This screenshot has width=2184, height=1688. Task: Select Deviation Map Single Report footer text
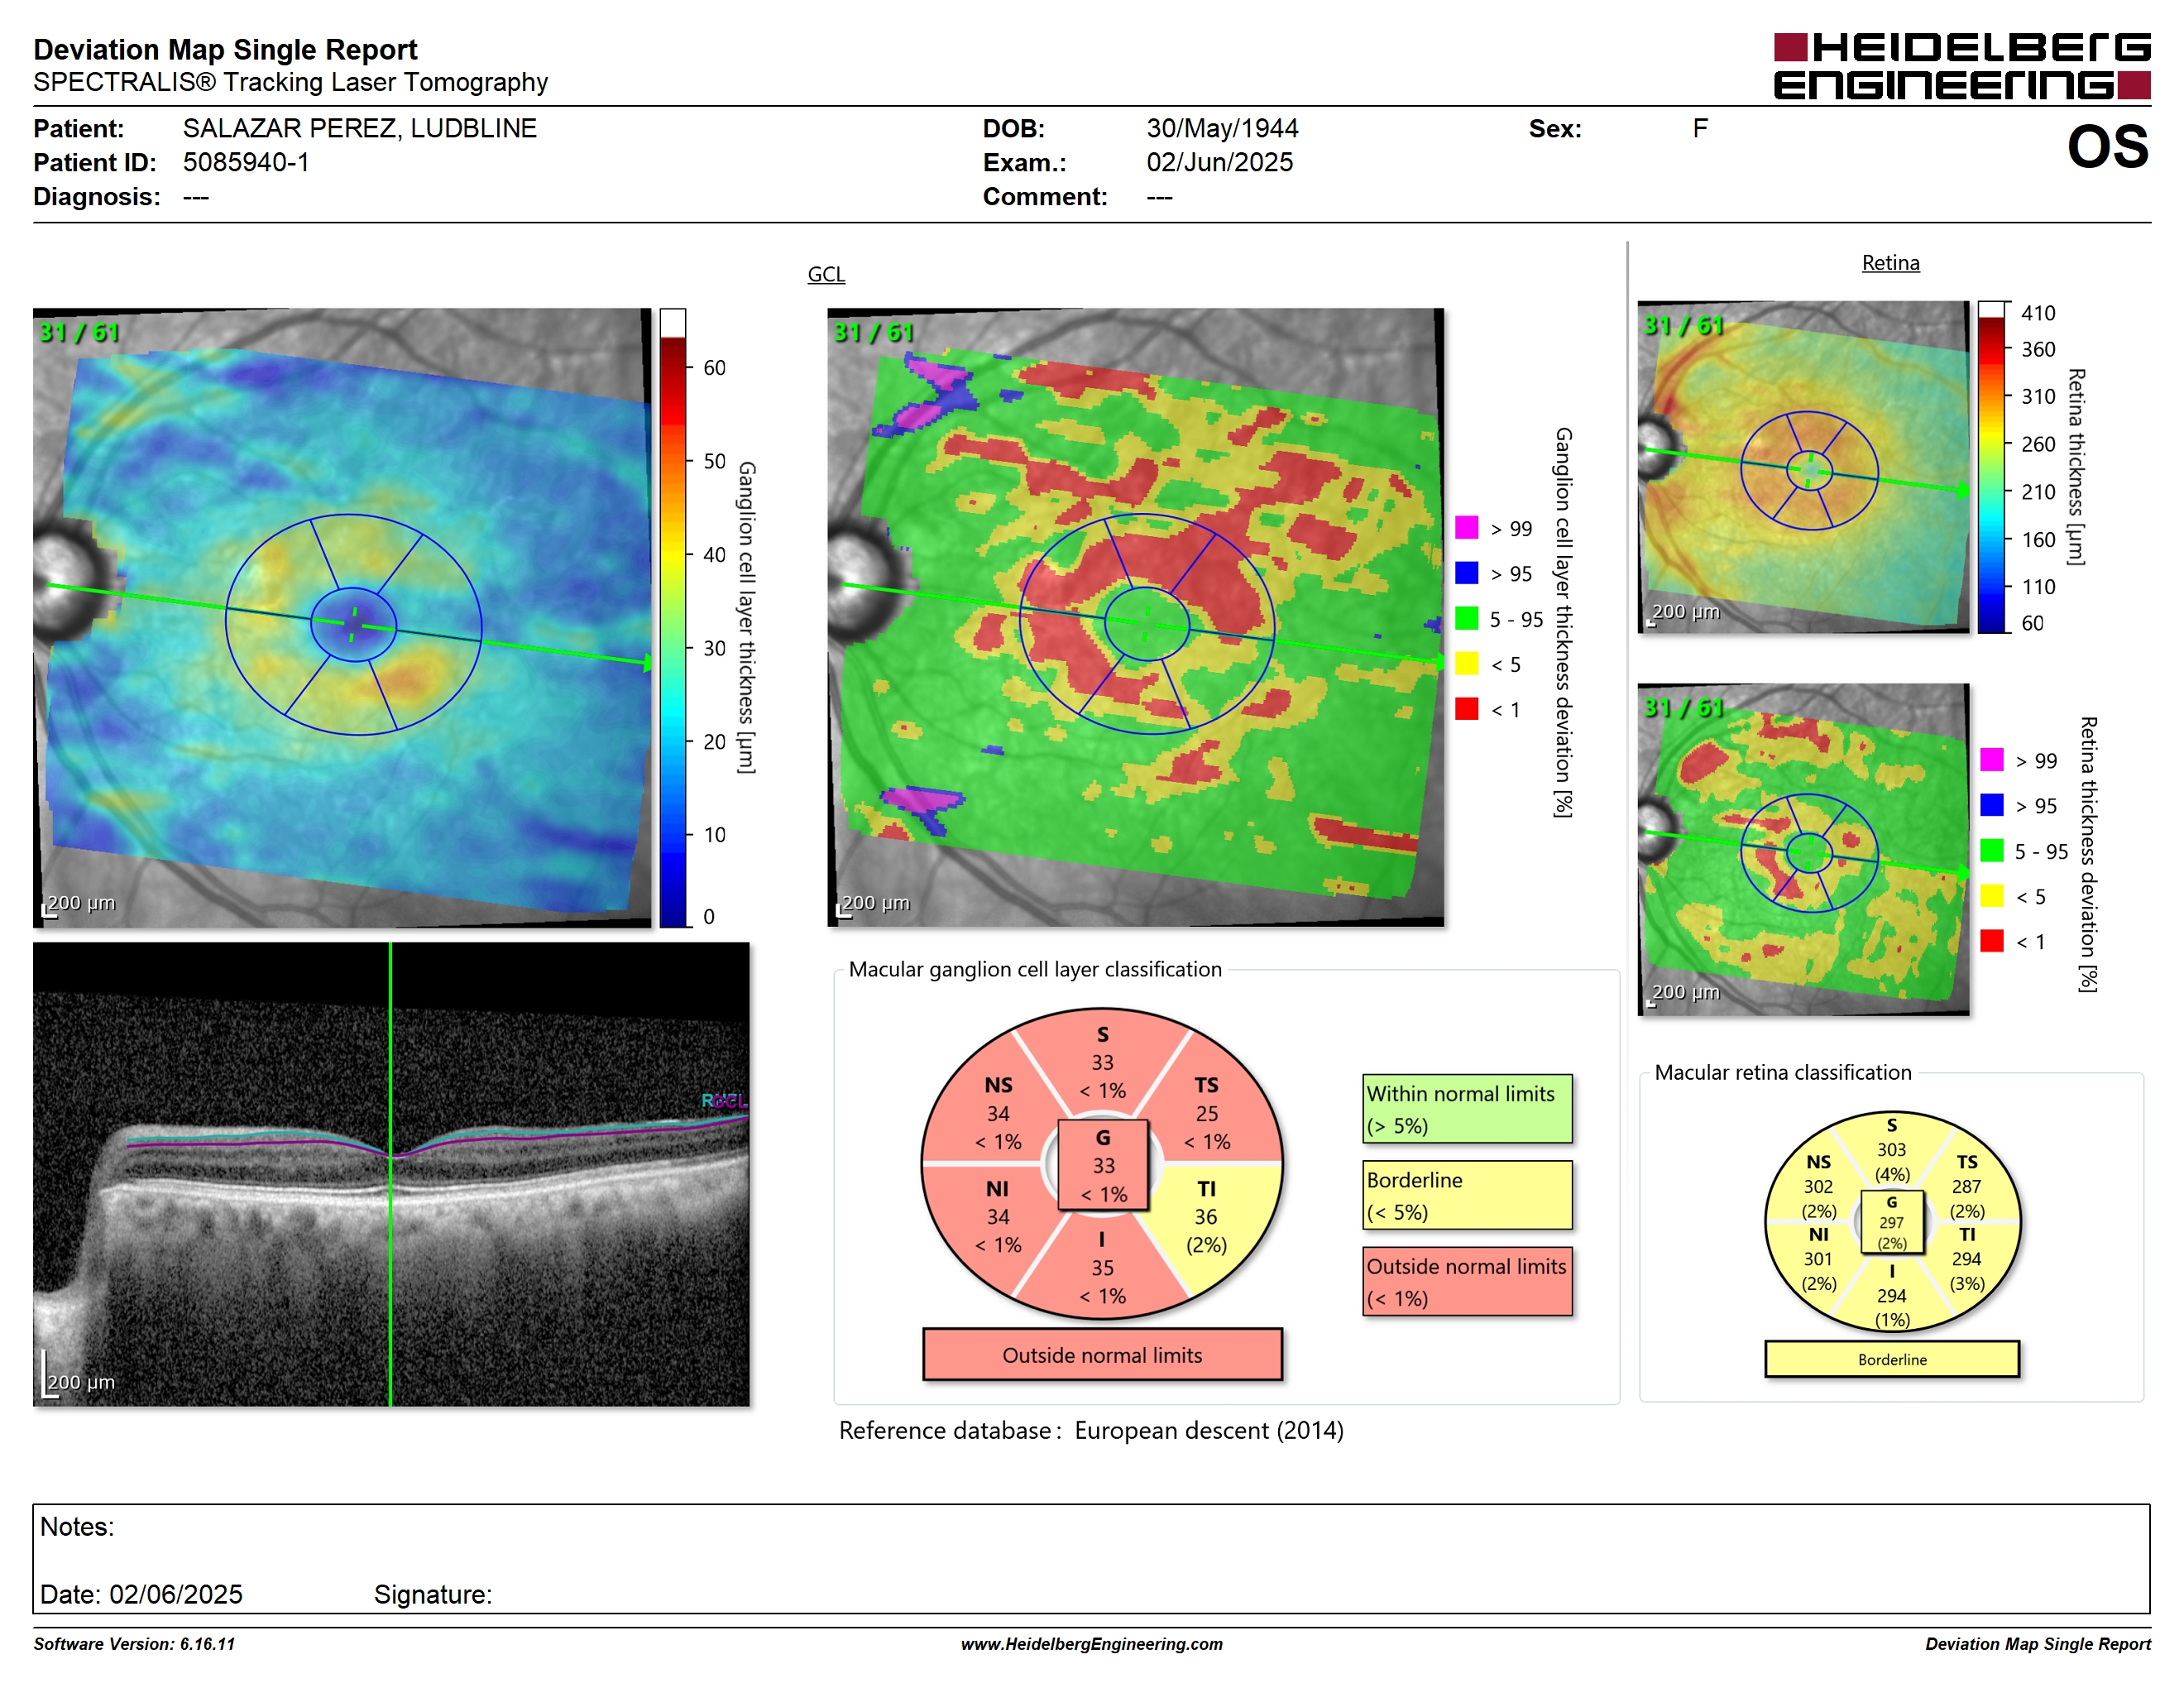[x=2038, y=1644]
